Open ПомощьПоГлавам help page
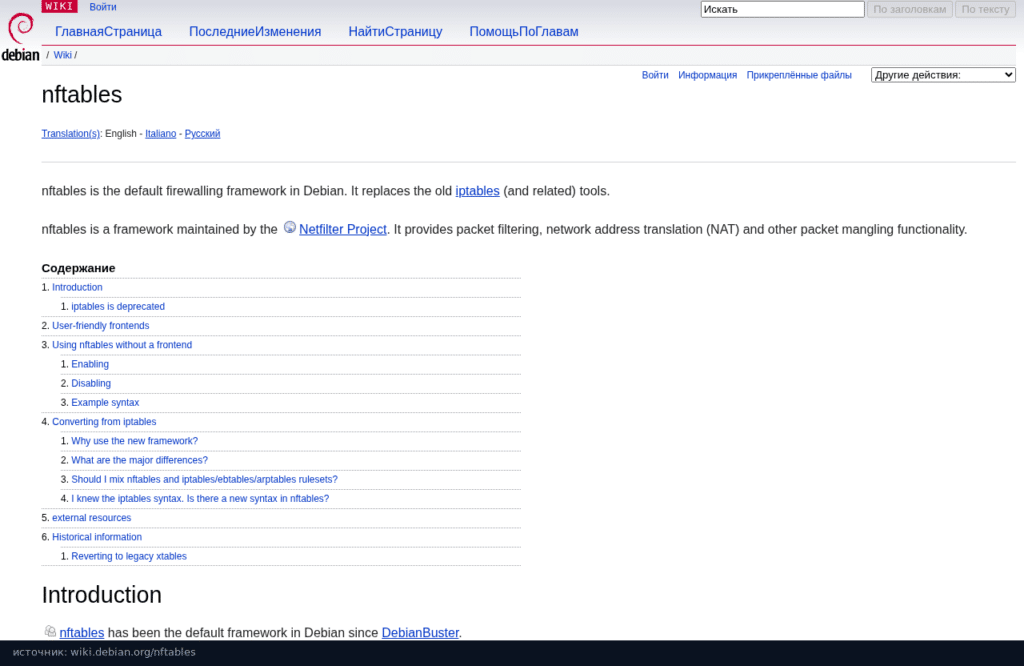The height and width of the screenshot is (666, 1024). (524, 31)
